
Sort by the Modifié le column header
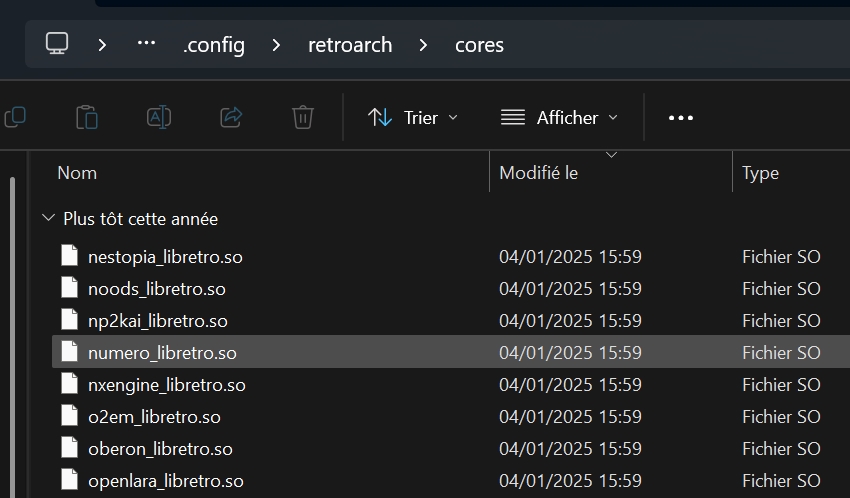[538, 173]
